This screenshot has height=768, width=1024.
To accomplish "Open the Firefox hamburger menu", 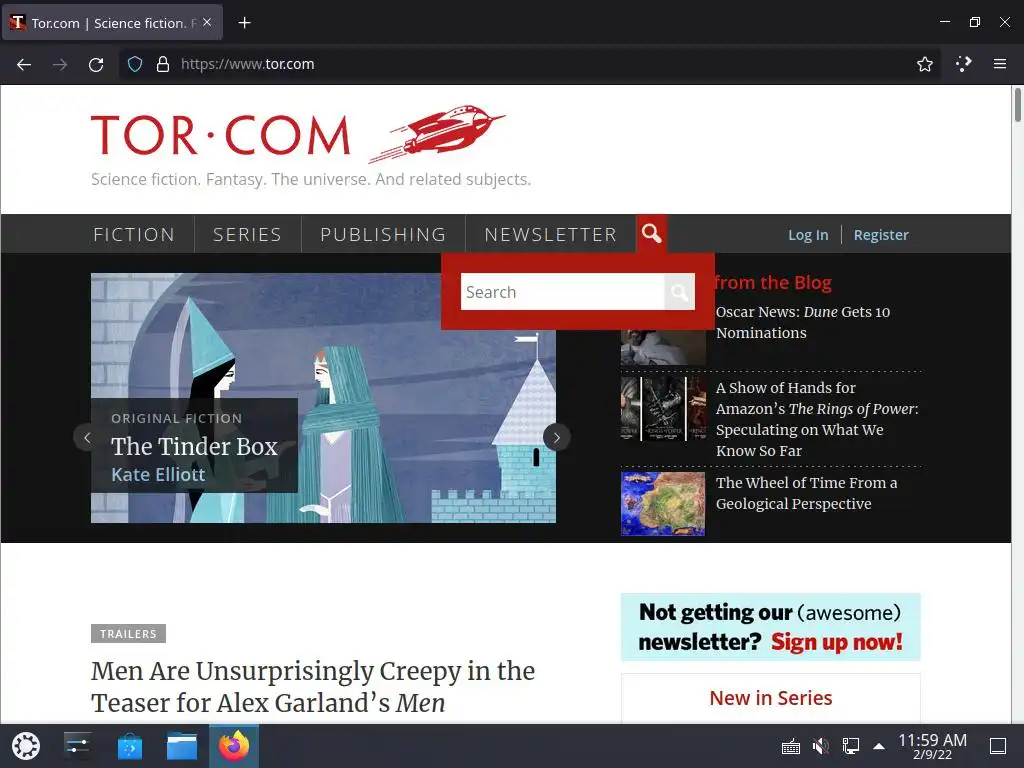I will (999, 64).
